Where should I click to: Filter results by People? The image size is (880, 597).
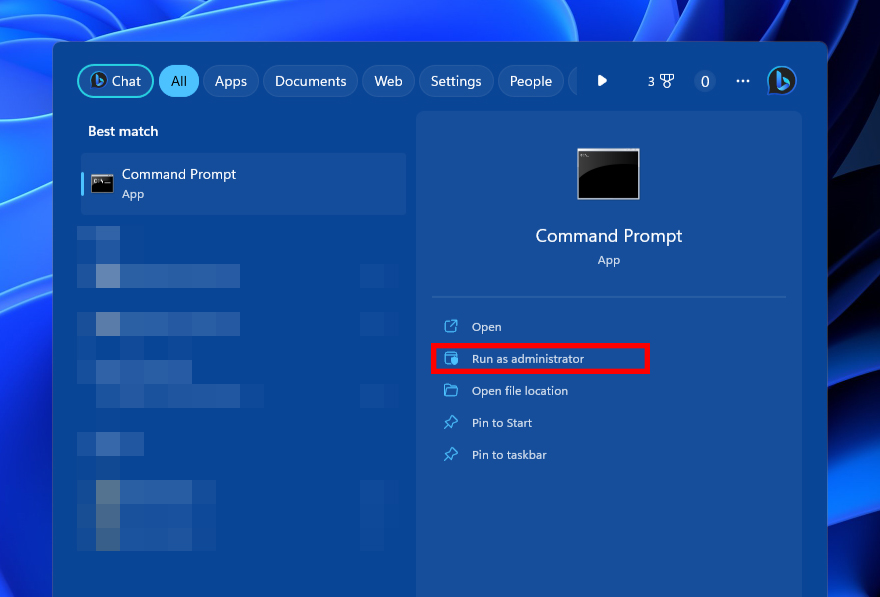[530, 81]
